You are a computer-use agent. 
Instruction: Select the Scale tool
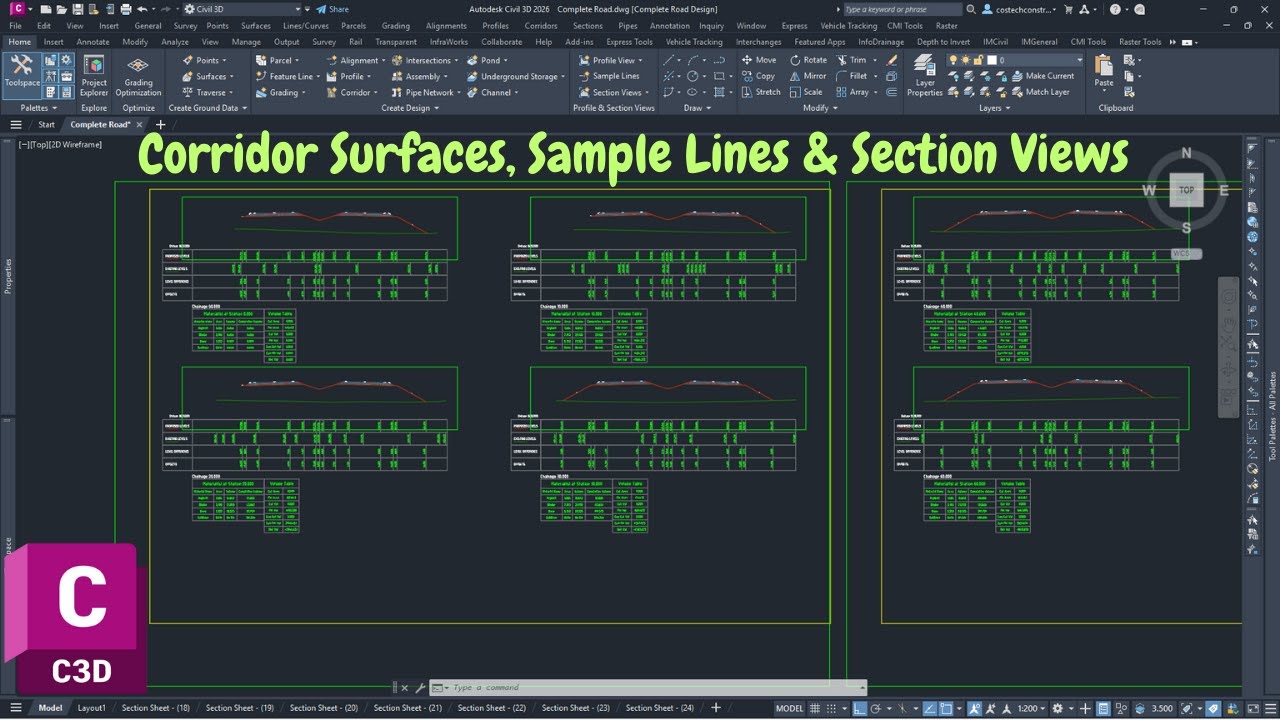pyautogui.click(x=805, y=92)
